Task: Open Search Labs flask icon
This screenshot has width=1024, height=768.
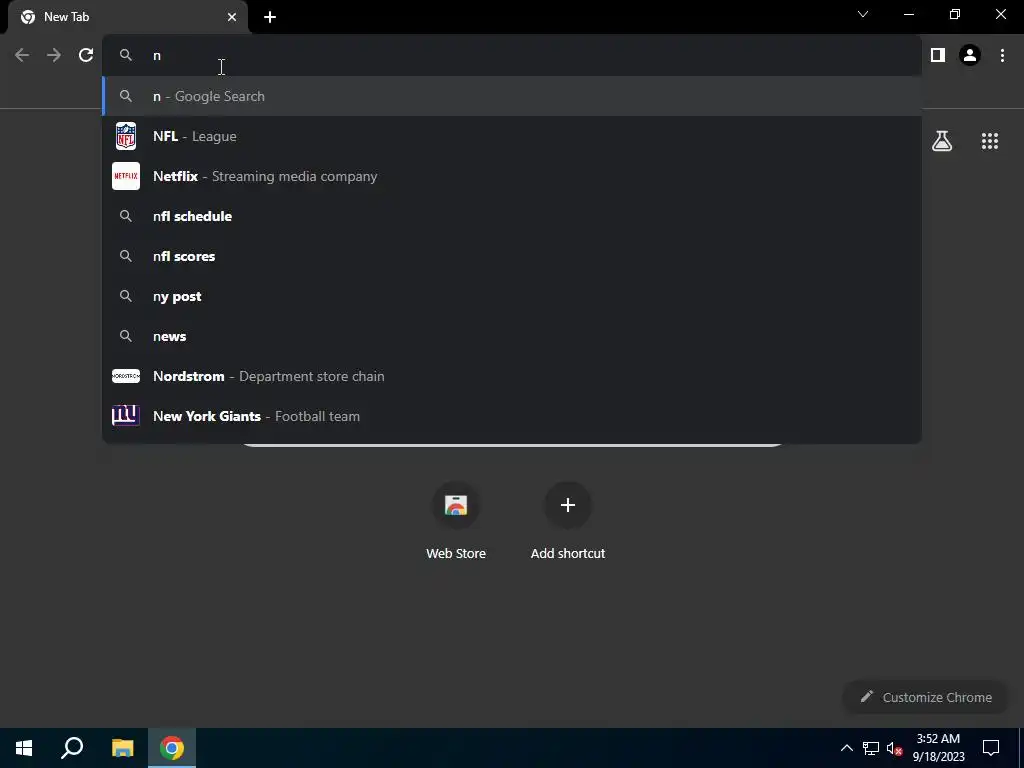Action: [942, 141]
